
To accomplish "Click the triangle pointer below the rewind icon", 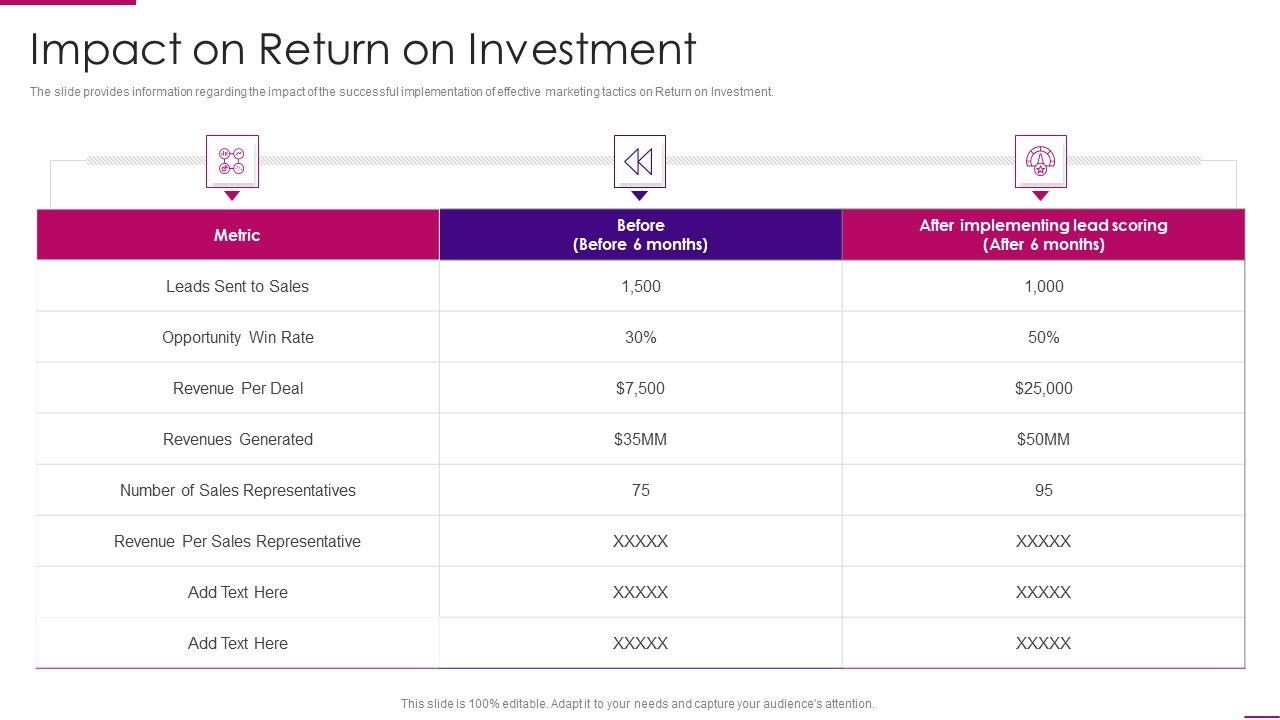I will click(x=640, y=196).
